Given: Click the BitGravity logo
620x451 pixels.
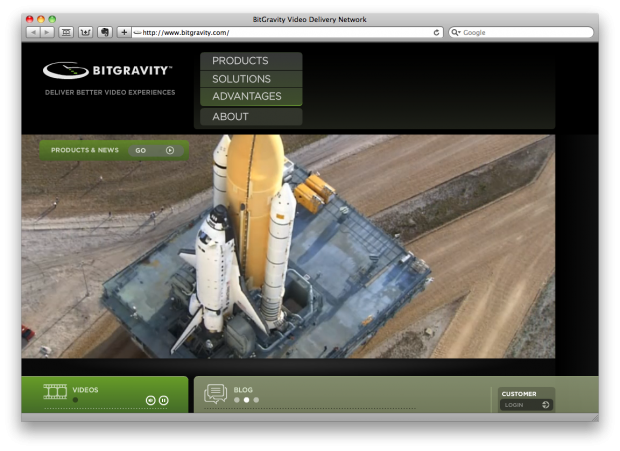Looking at the screenshot, I should [x=108, y=70].
